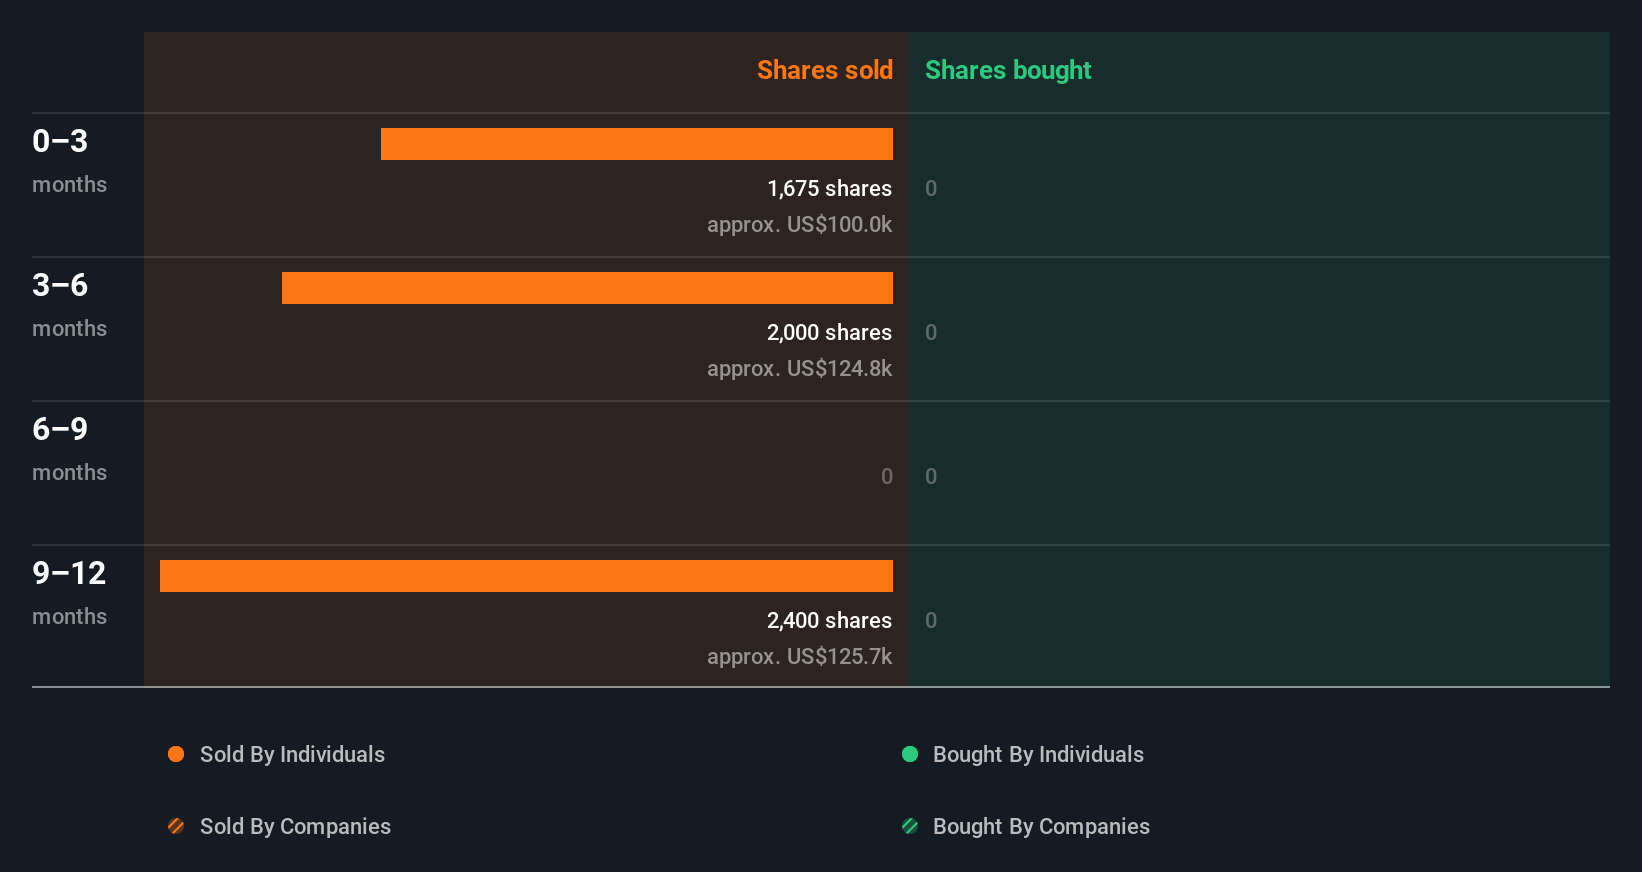Screen dimensions: 1642x872
Task: Click the 3–6 months shares bought zero
Action: [931, 332]
